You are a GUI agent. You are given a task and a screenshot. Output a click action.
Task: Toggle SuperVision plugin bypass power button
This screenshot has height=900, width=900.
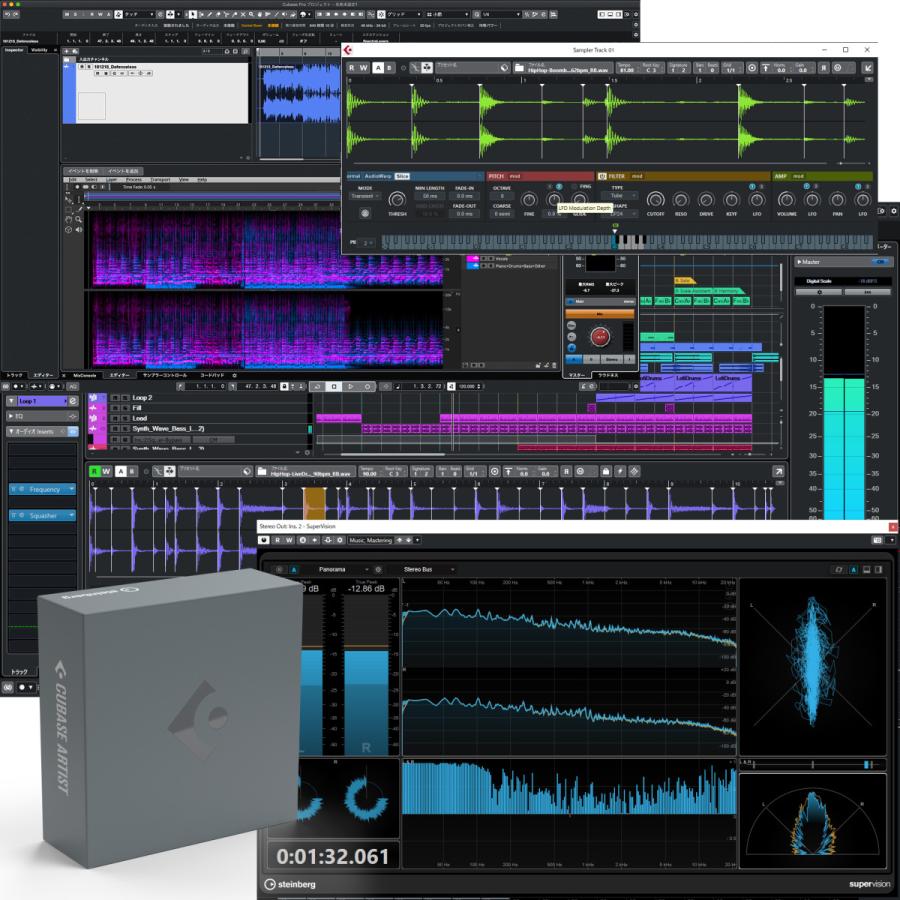coord(263,540)
